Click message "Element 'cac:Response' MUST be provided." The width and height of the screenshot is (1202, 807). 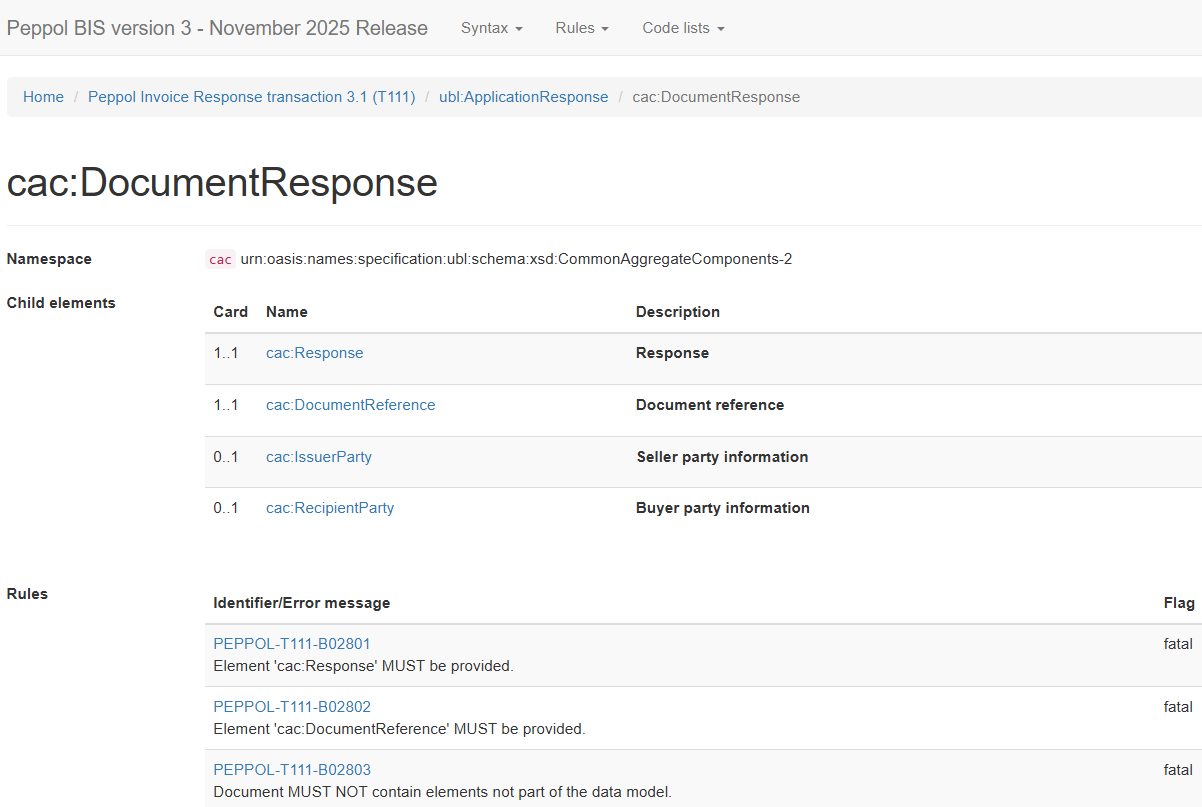pos(364,666)
